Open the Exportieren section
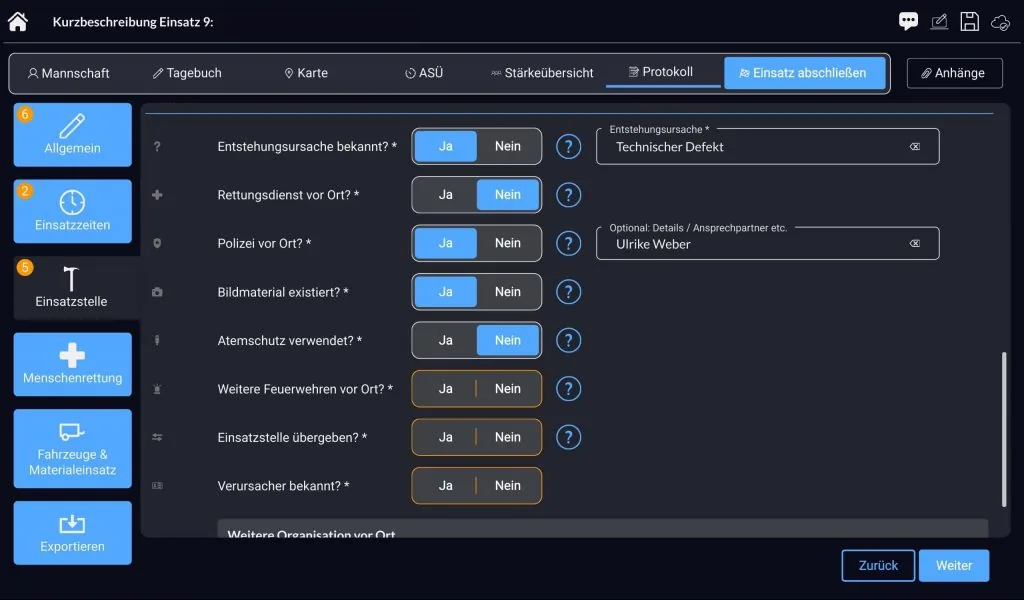Viewport: 1024px width, 600px height. [72, 533]
